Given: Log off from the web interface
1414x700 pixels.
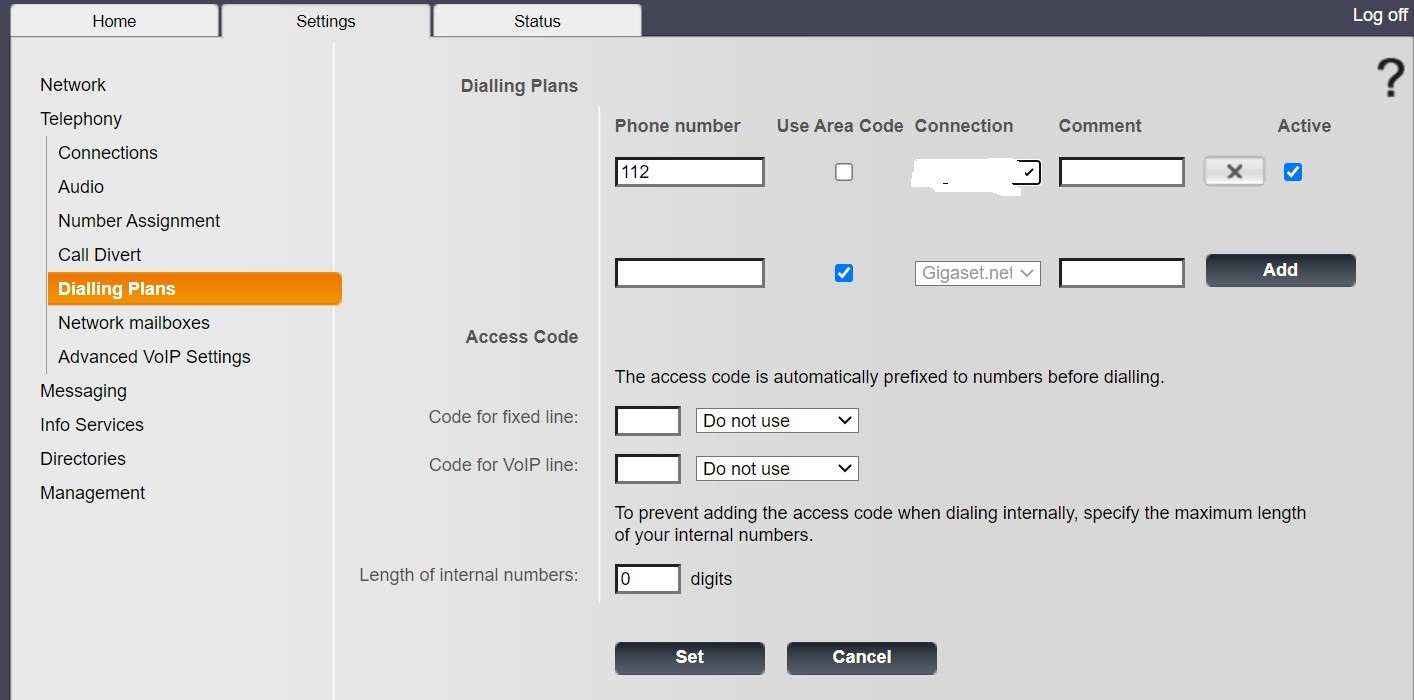Looking at the screenshot, I should 1379,15.
